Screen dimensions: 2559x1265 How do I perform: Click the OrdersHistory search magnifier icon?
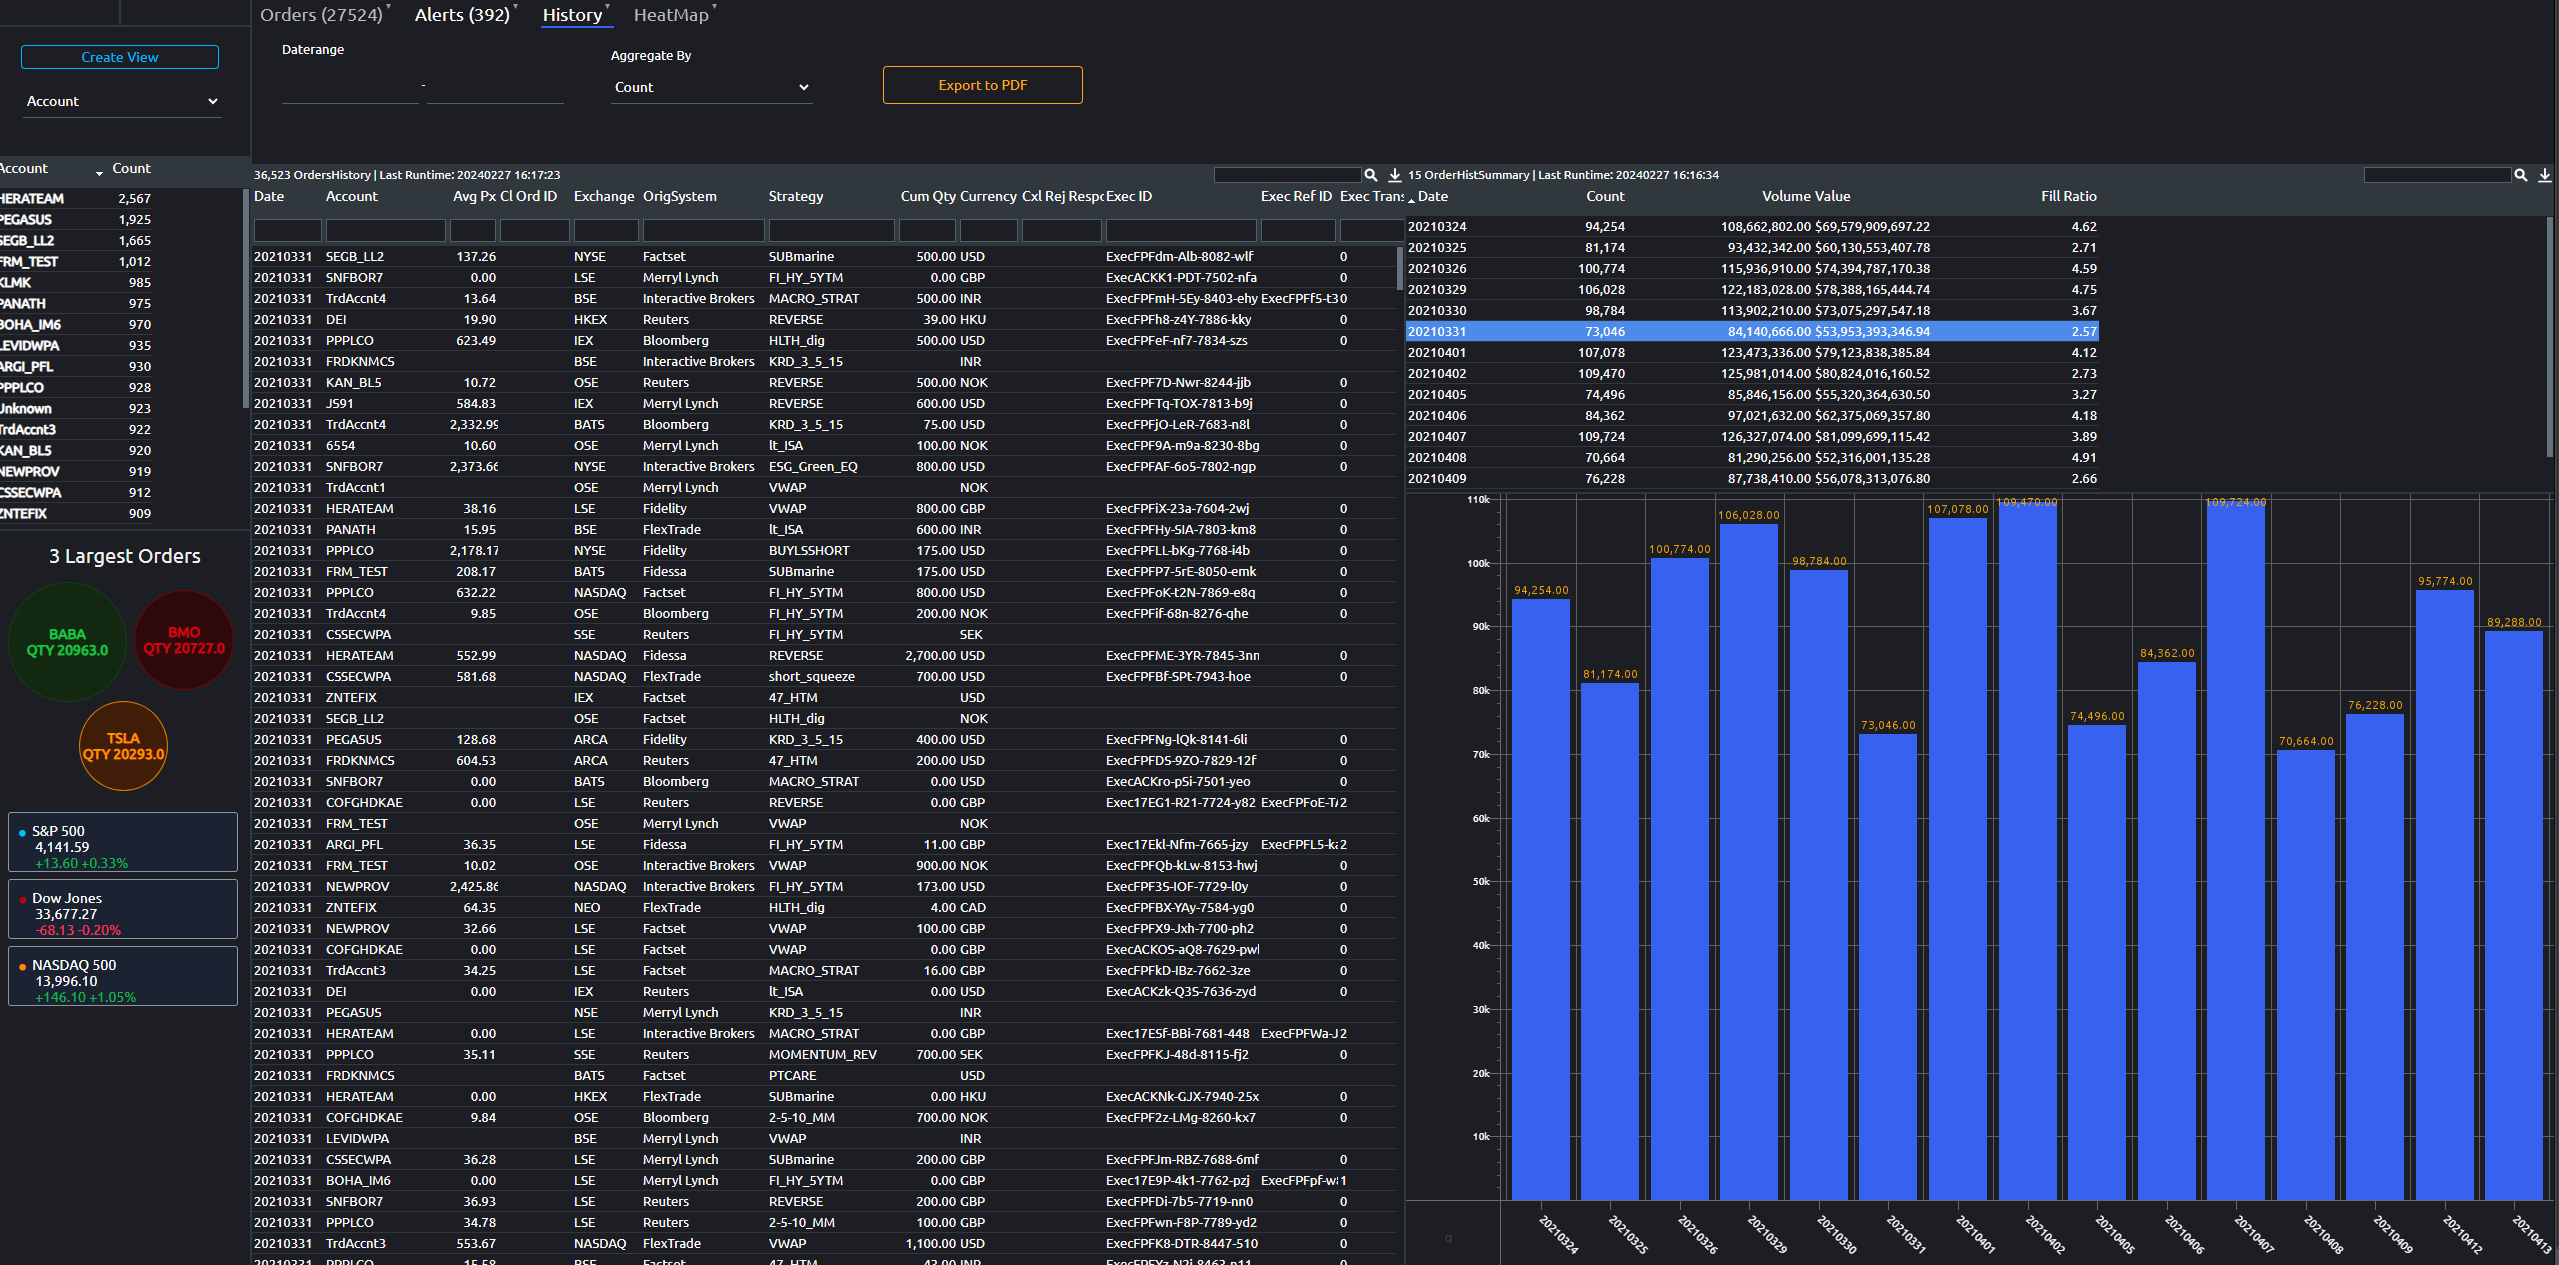(x=1371, y=175)
